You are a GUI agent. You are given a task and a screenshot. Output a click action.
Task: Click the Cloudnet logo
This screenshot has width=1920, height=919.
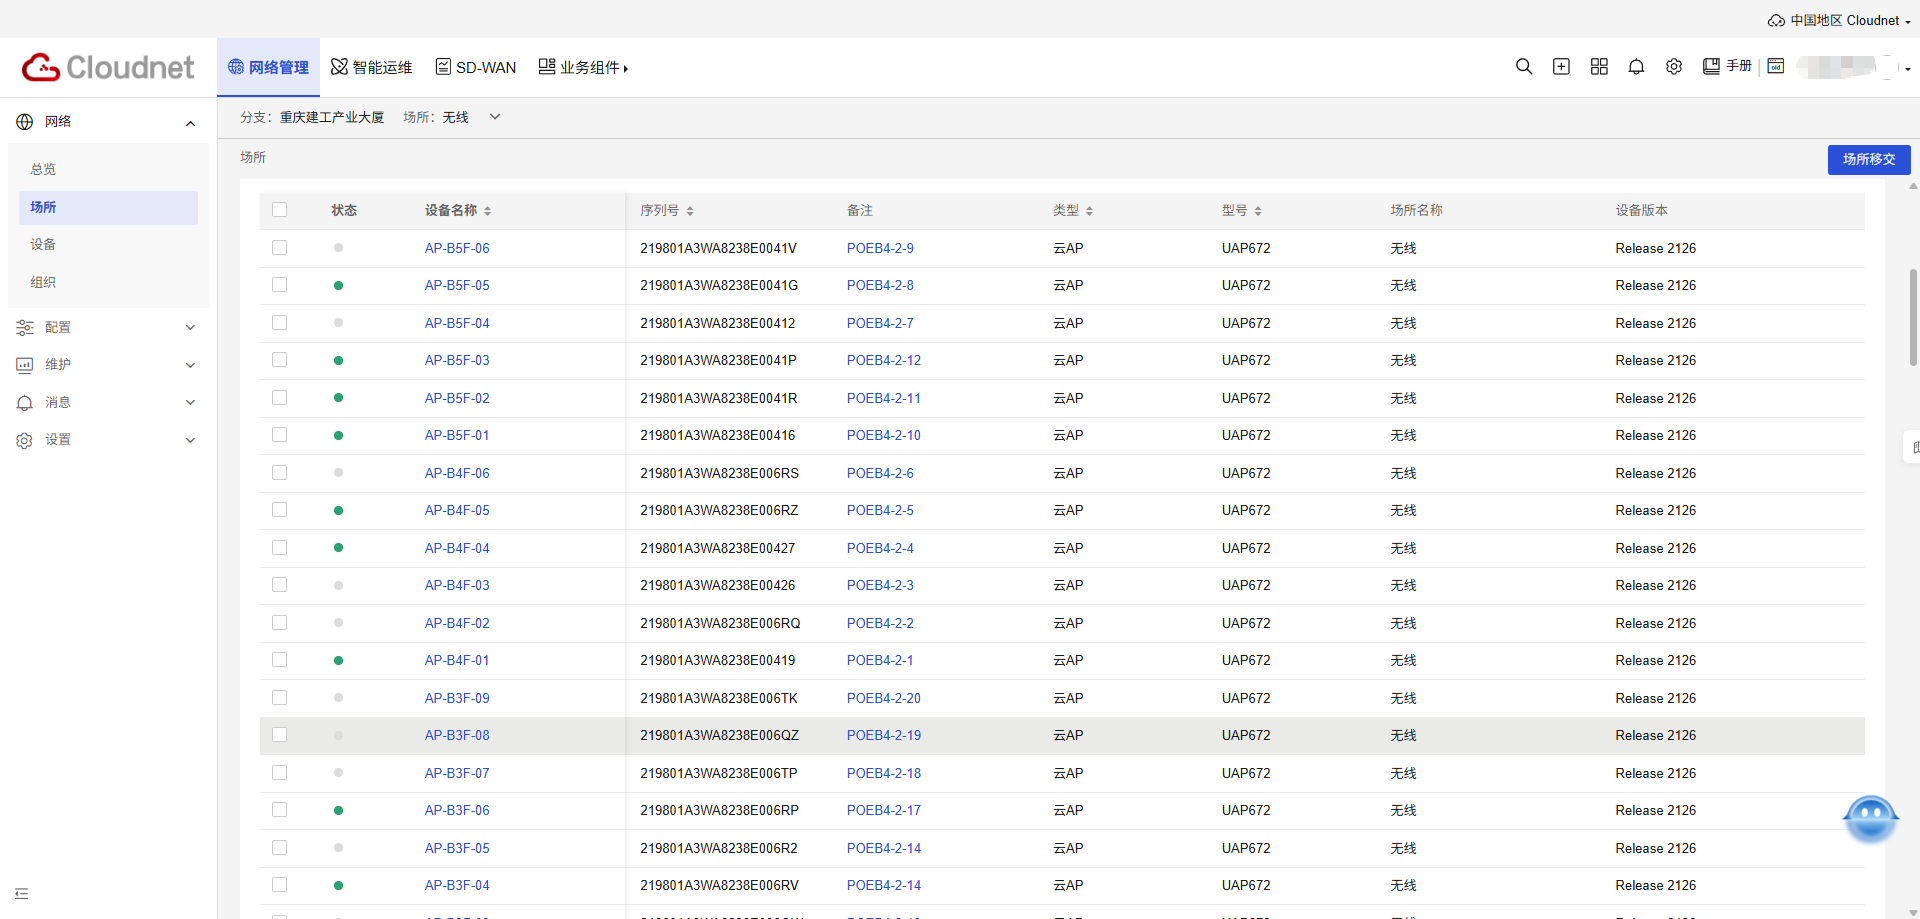click(108, 67)
